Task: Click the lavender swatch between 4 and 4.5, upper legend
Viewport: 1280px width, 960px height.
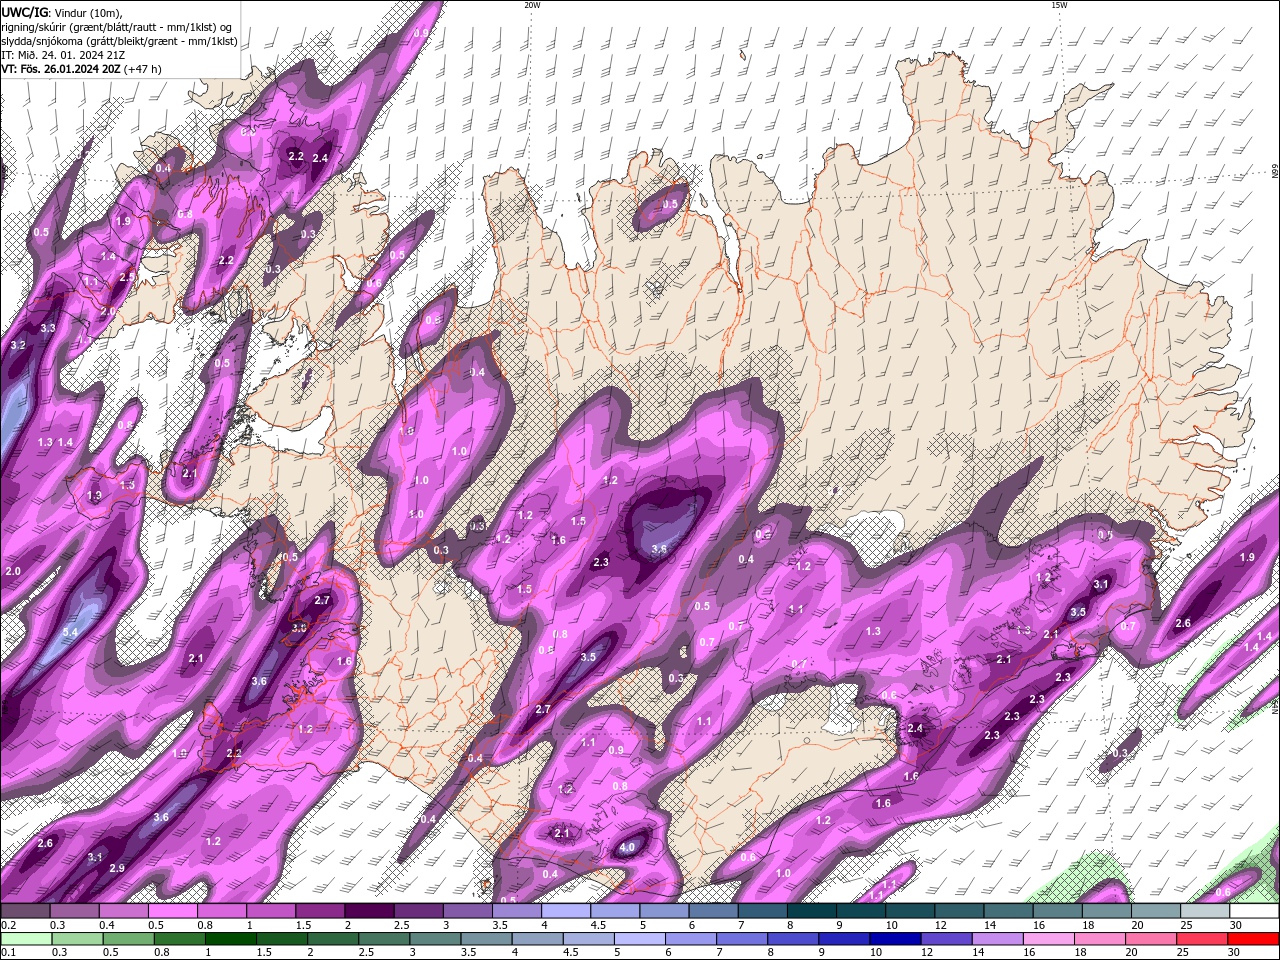Action: [x=565, y=911]
